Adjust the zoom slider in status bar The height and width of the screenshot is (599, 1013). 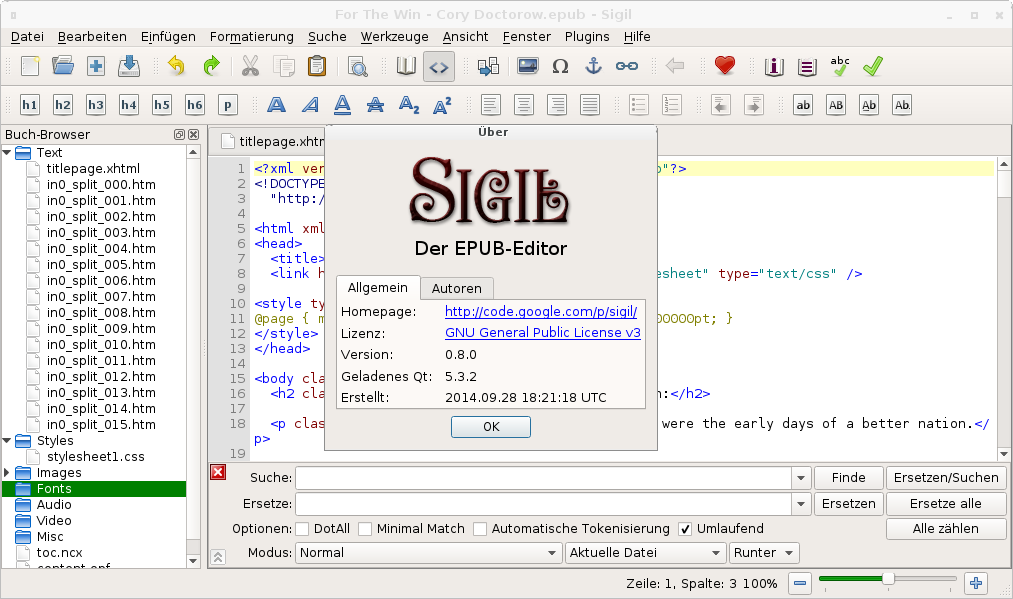[x=888, y=579]
